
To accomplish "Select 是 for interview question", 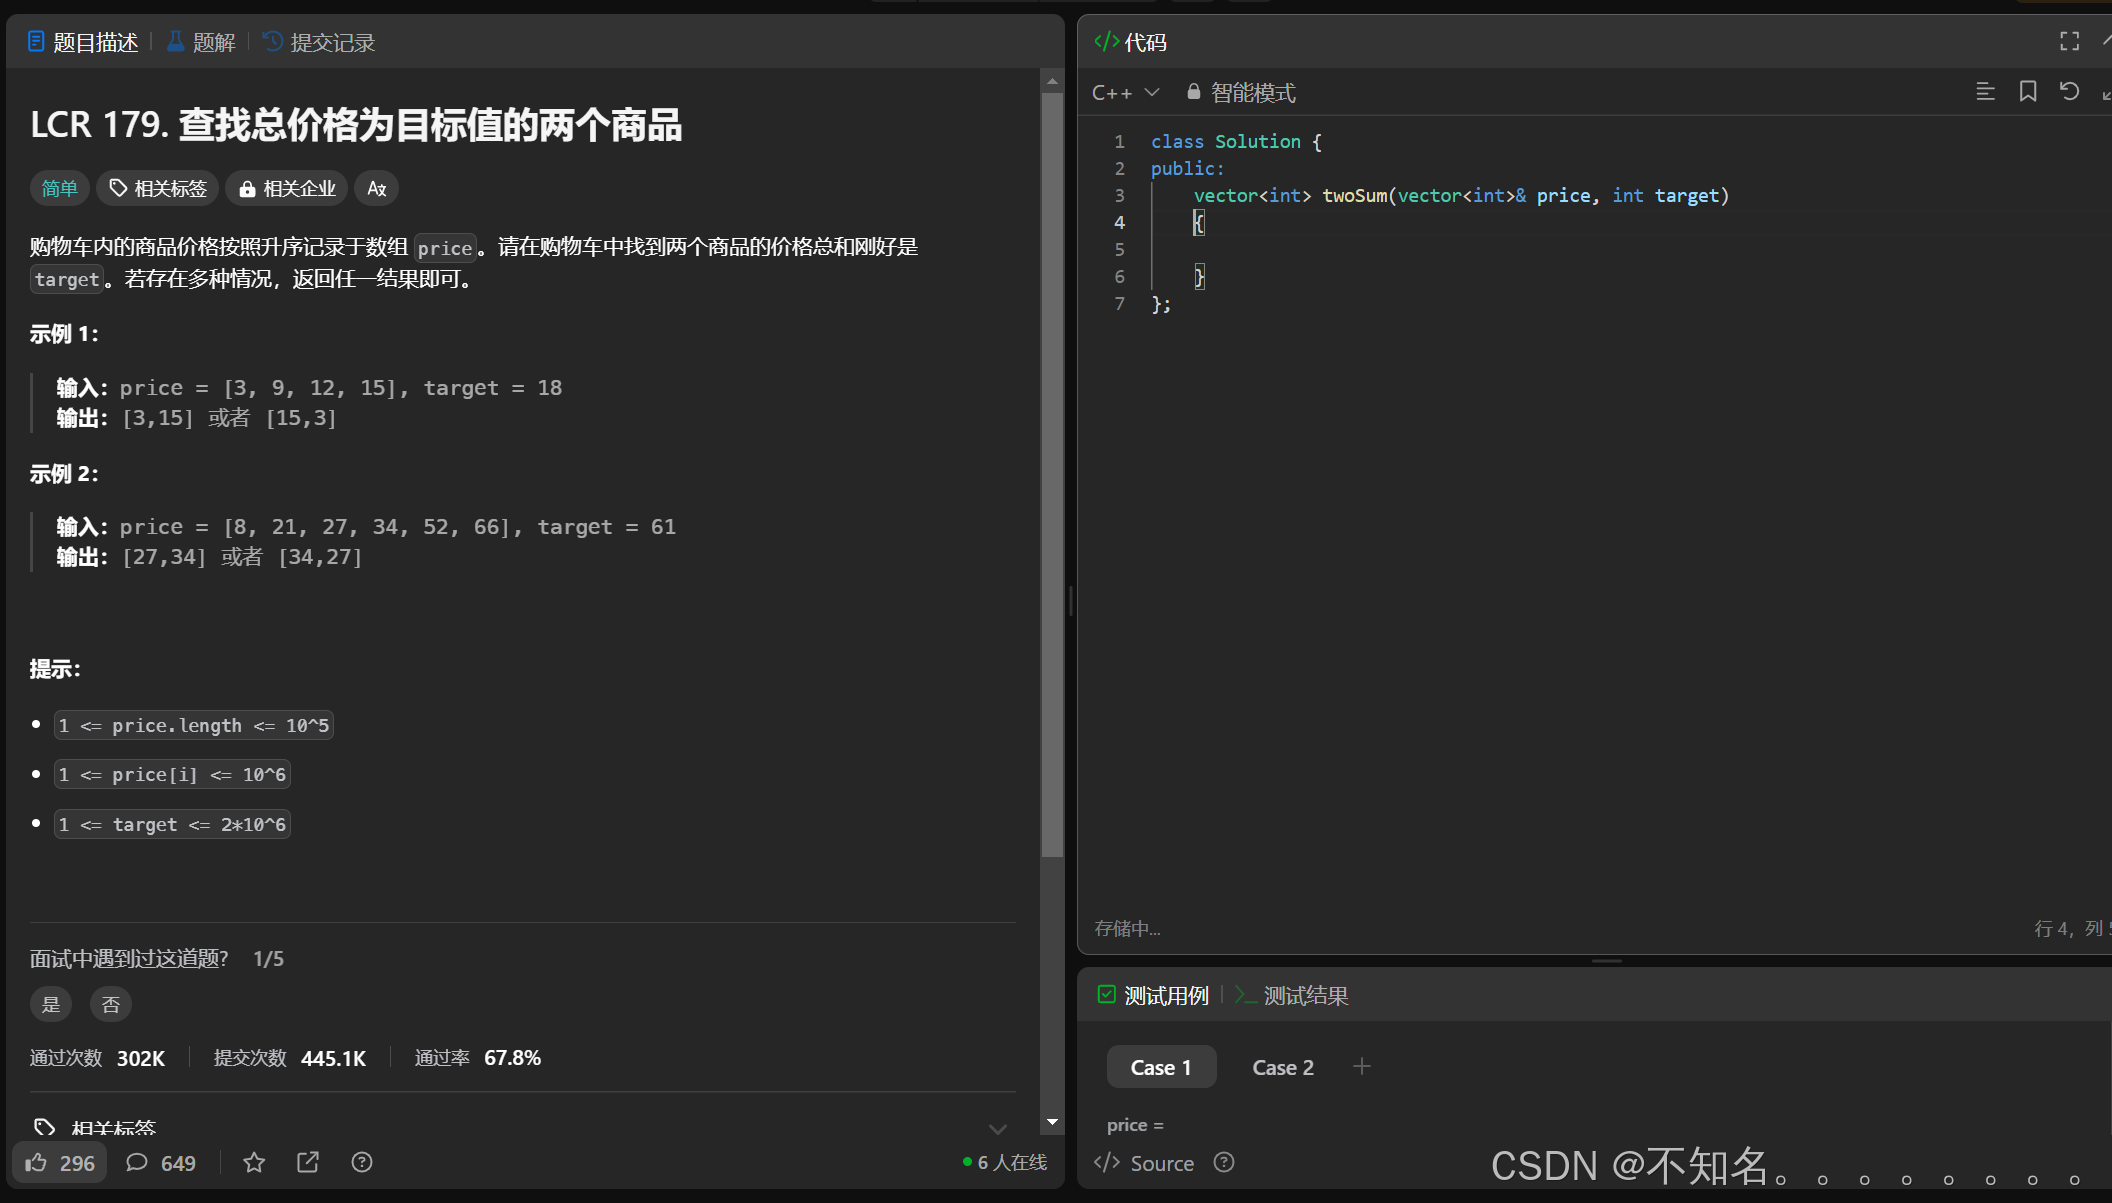I will click(x=51, y=1004).
